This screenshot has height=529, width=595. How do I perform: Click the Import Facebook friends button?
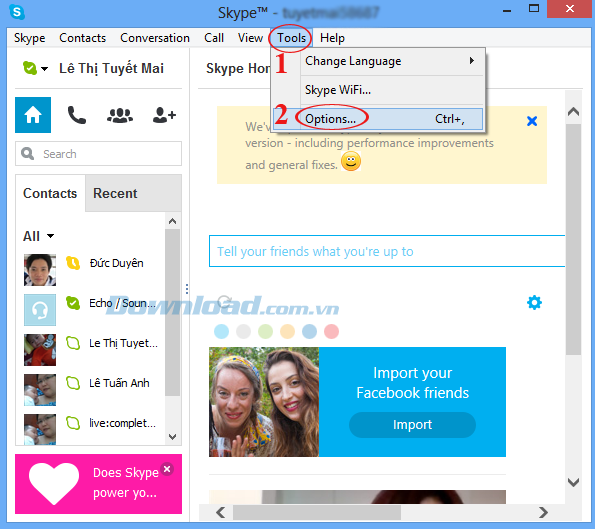pos(412,425)
